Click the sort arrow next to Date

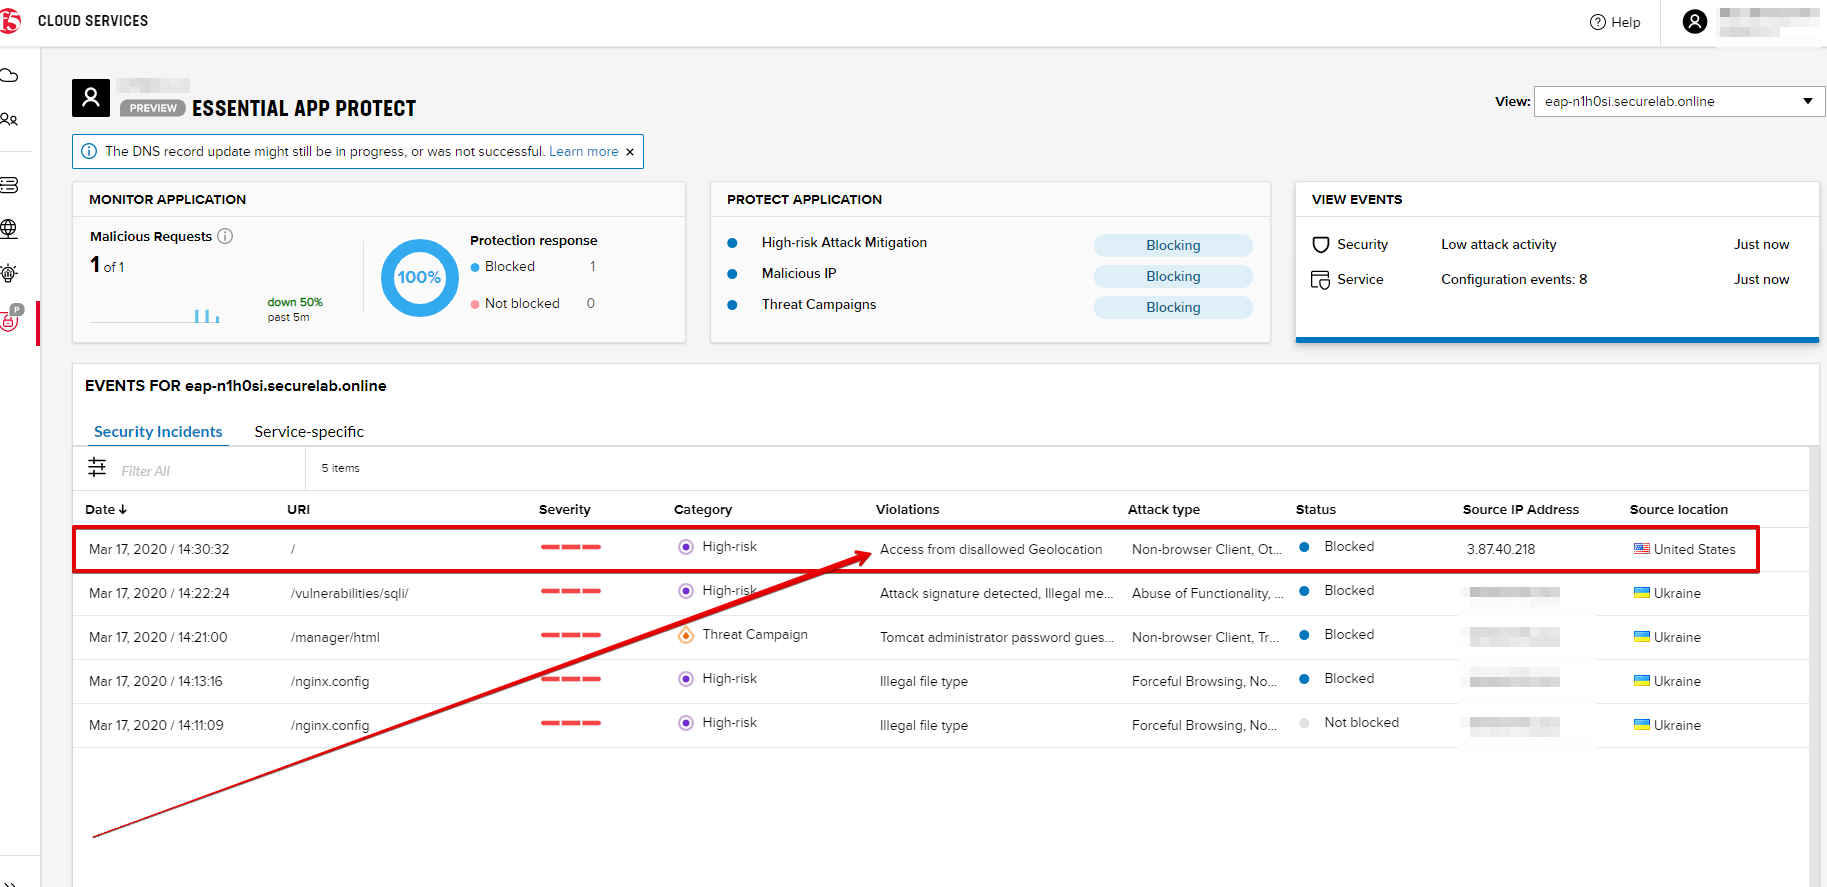[x=123, y=509]
